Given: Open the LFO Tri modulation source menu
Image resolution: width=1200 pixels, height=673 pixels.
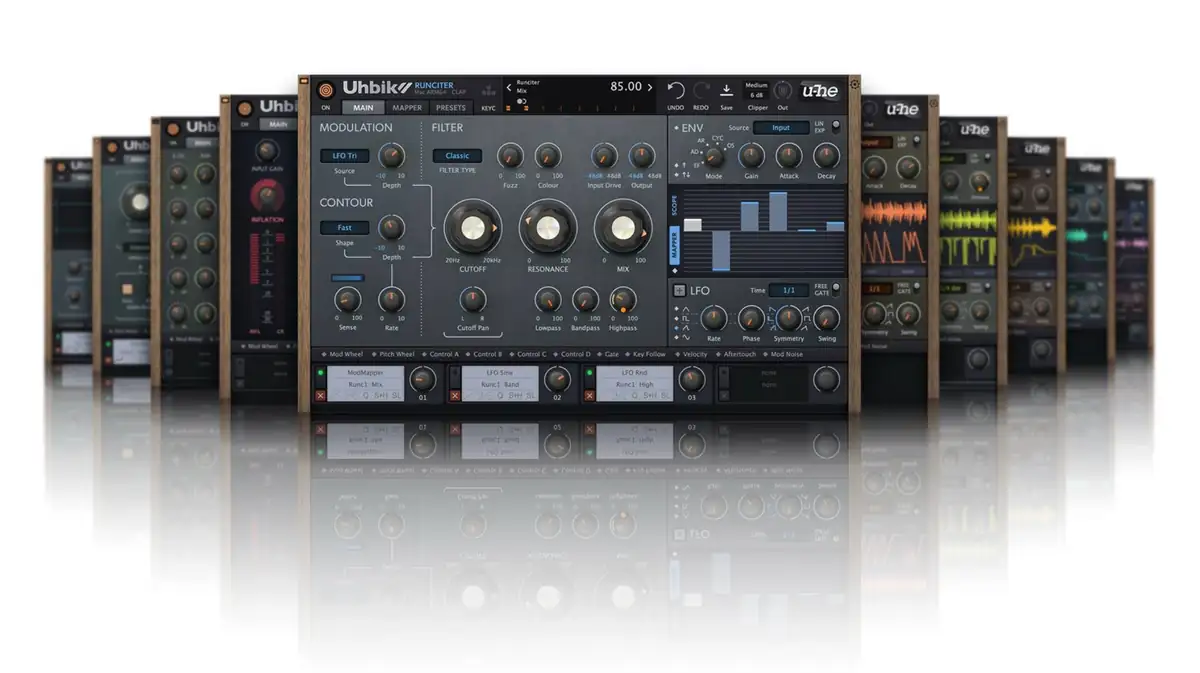Looking at the screenshot, I should coord(343,156).
